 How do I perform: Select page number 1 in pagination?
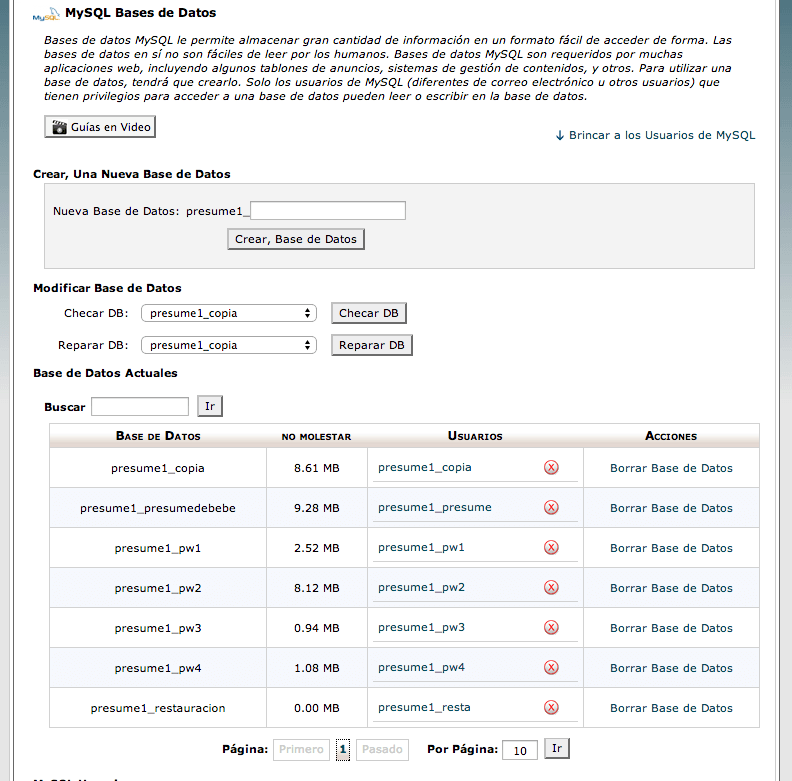coord(342,749)
